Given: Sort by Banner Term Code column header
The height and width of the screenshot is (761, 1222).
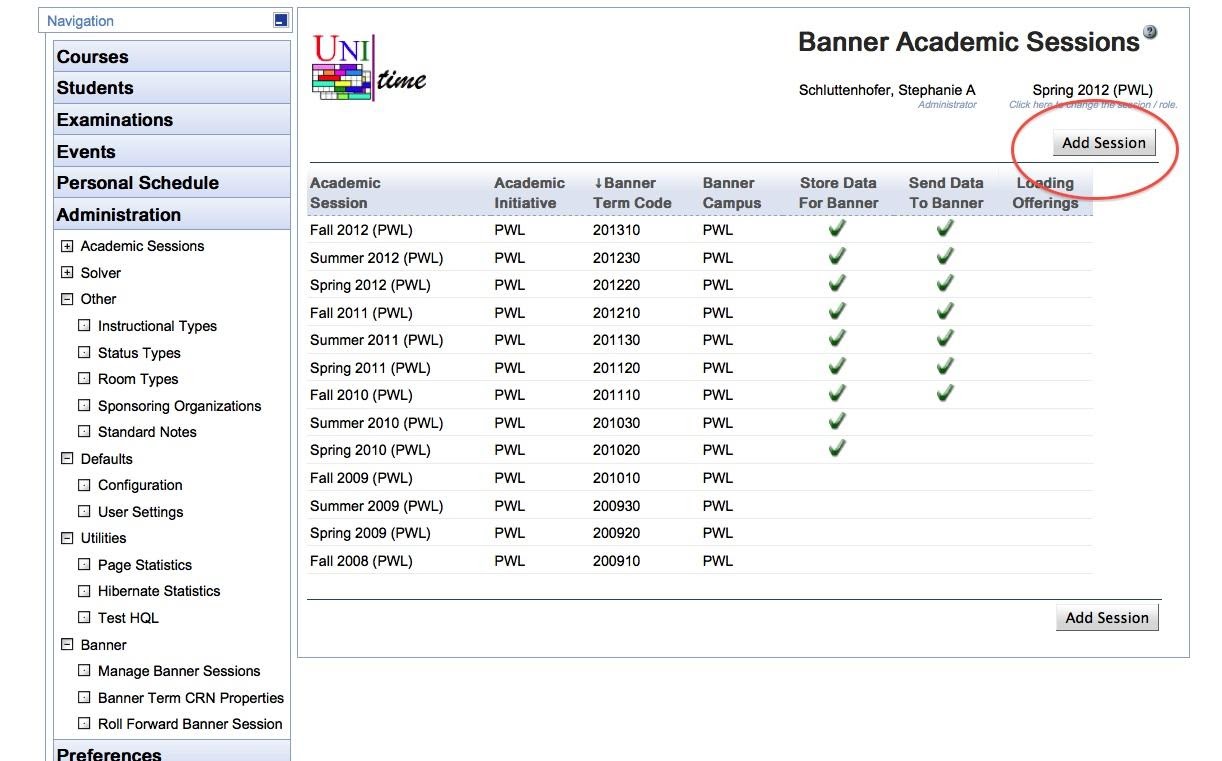Looking at the screenshot, I should click(632, 193).
